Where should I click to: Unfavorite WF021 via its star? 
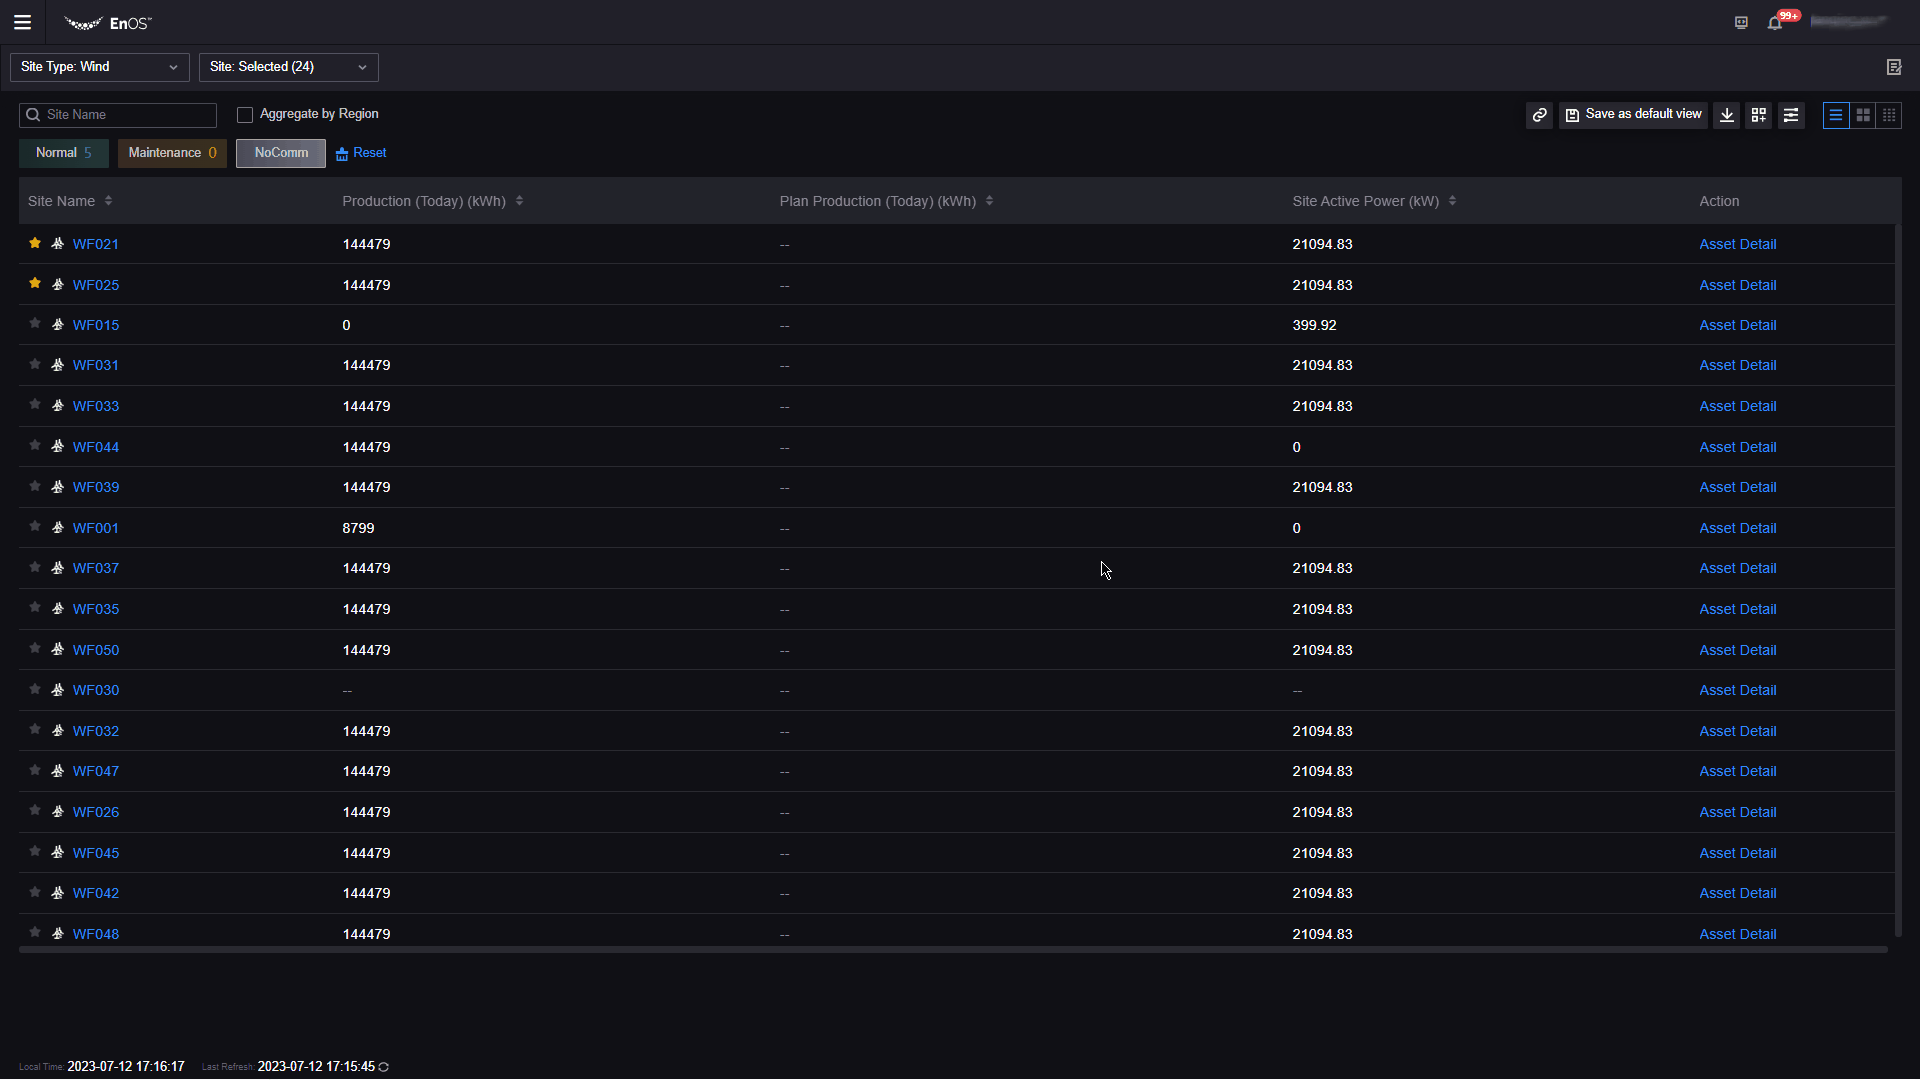[35, 243]
